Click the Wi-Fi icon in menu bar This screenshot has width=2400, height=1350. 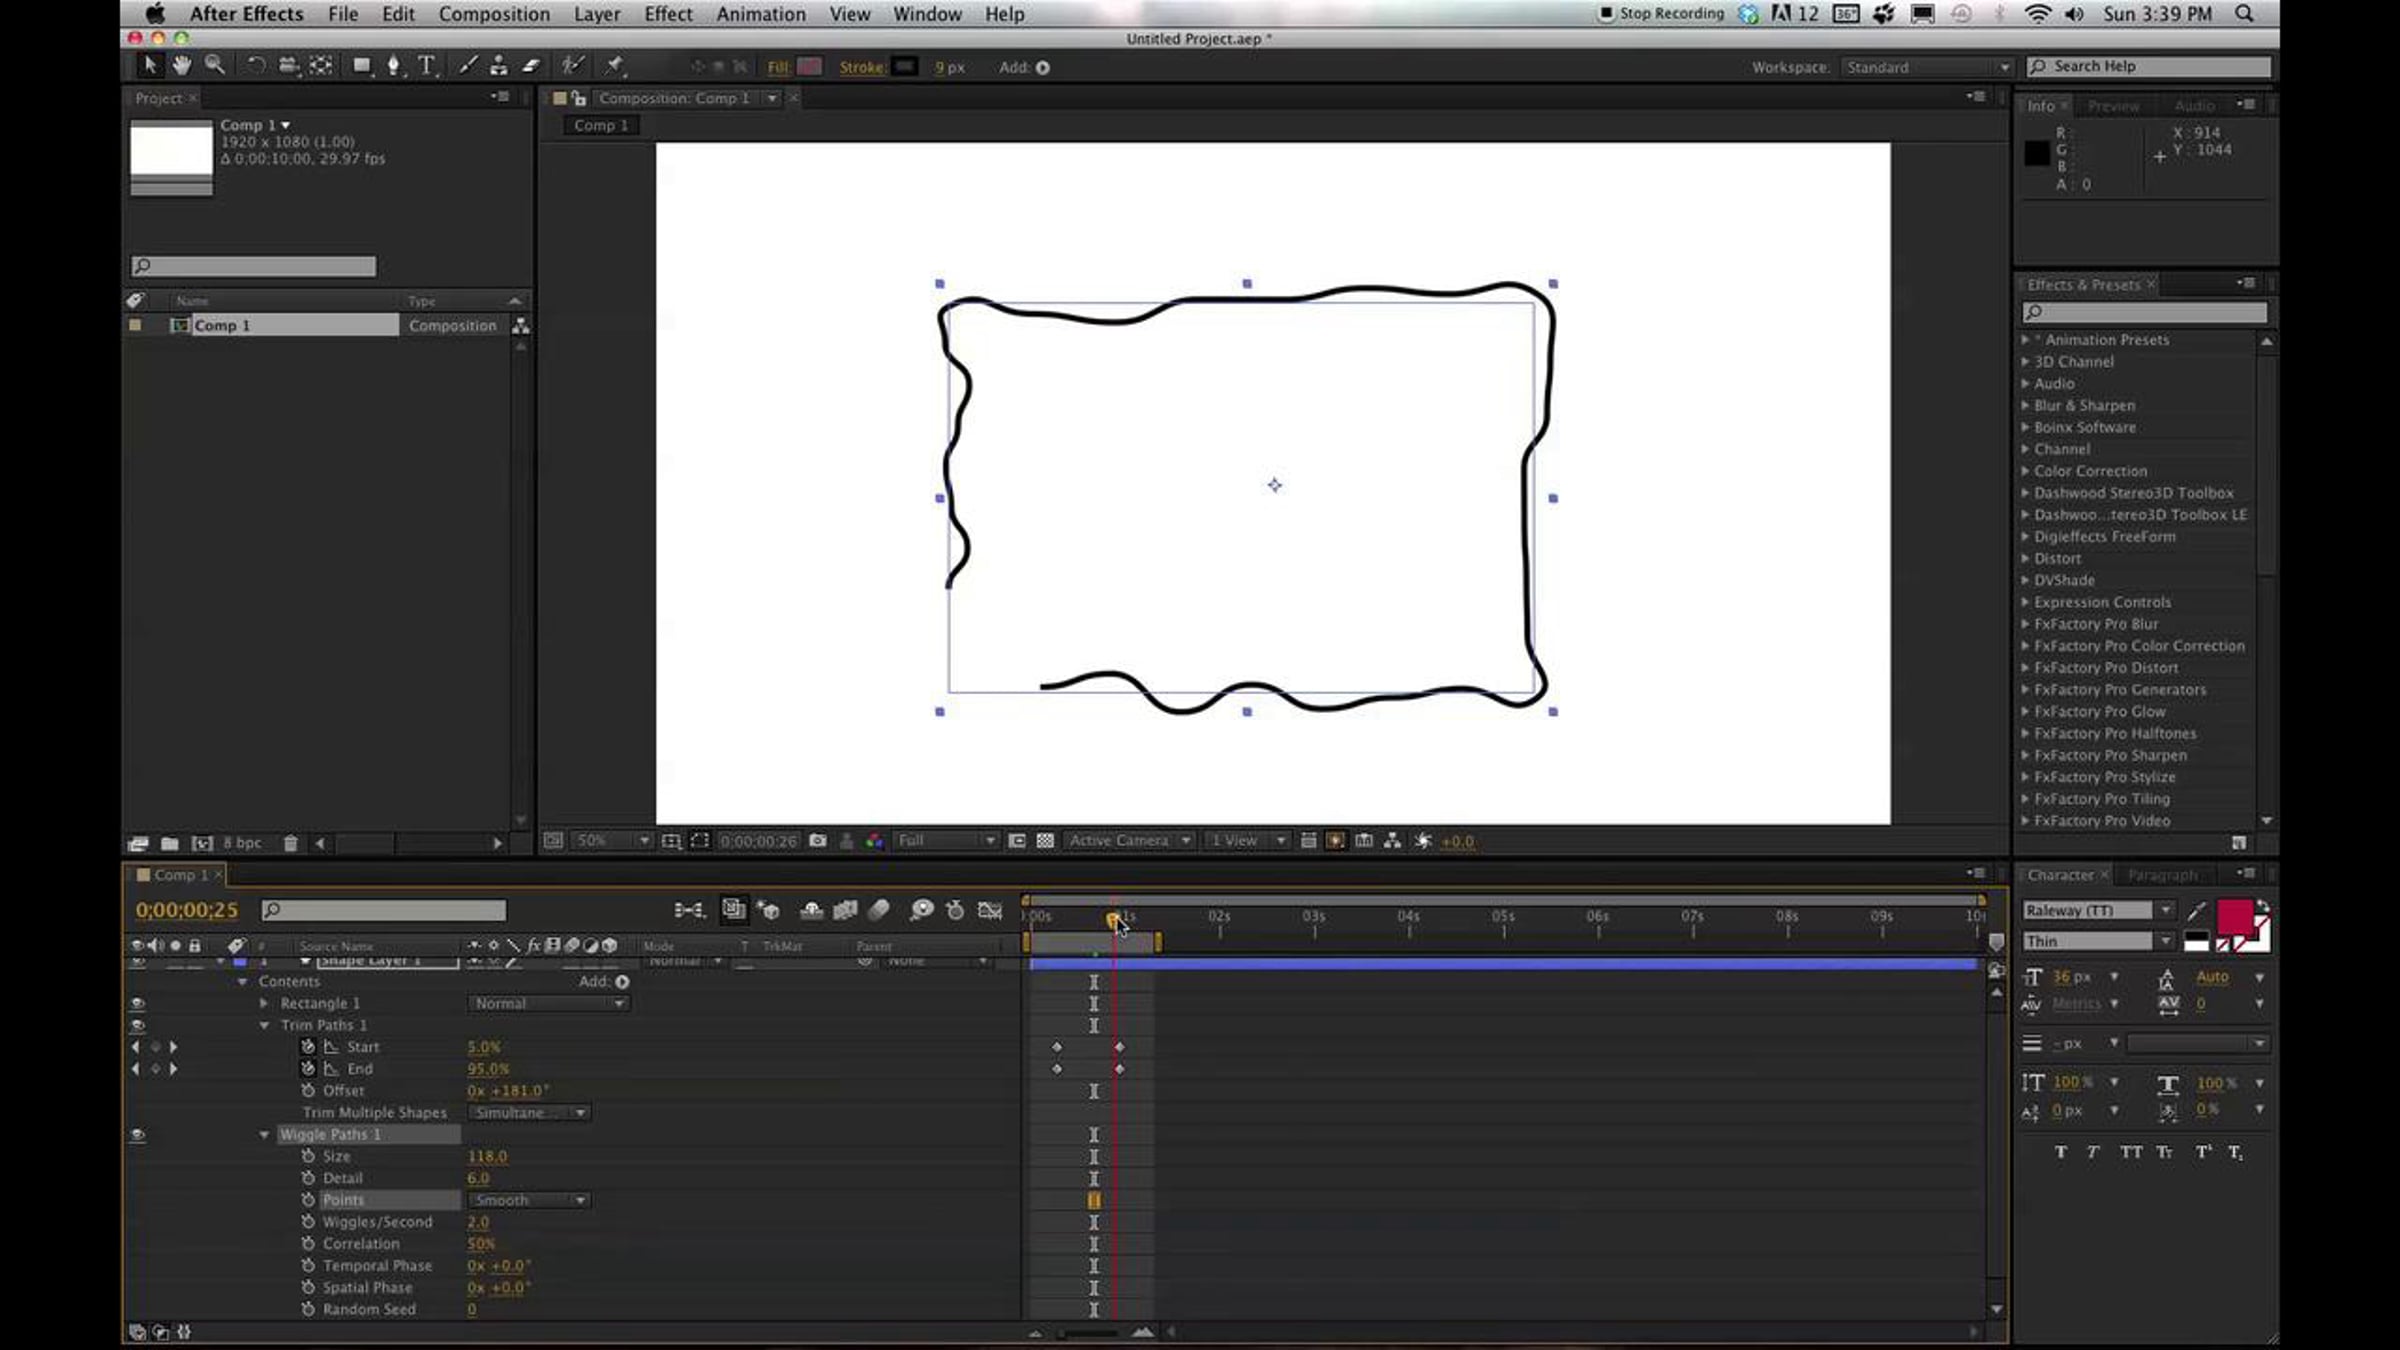pos(2037,14)
